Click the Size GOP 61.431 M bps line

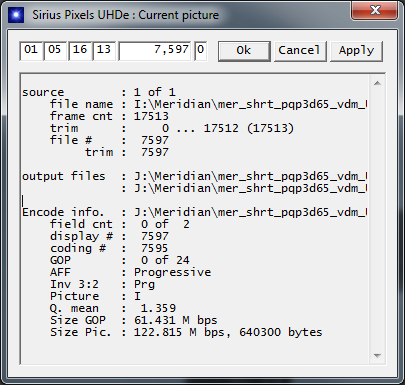[134, 320]
